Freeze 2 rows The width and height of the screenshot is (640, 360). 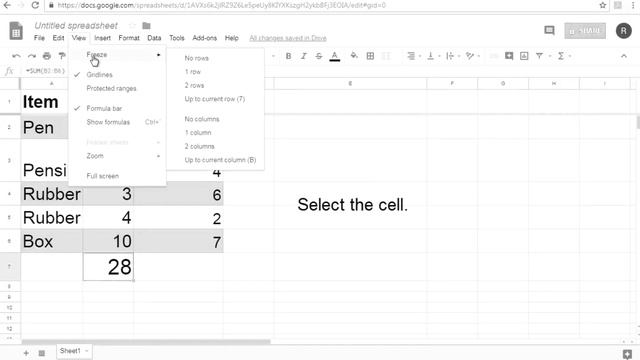coord(216,85)
